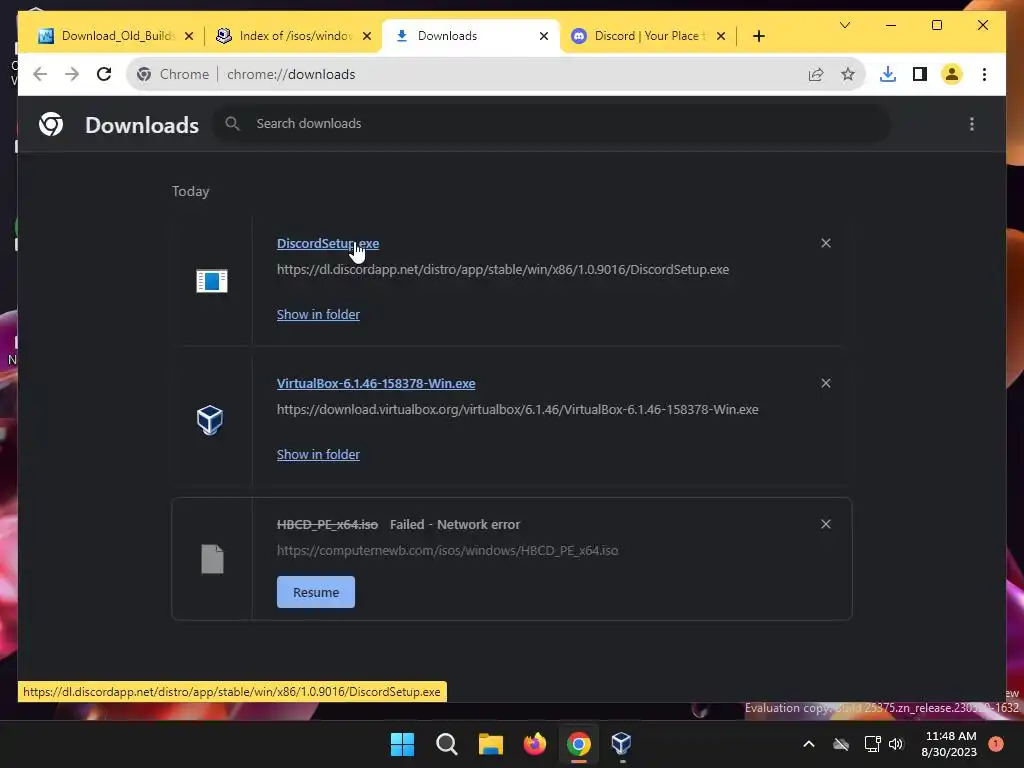Click the Chrome taskbar icon
Viewport: 1024px width, 768px height.
pos(579,744)
